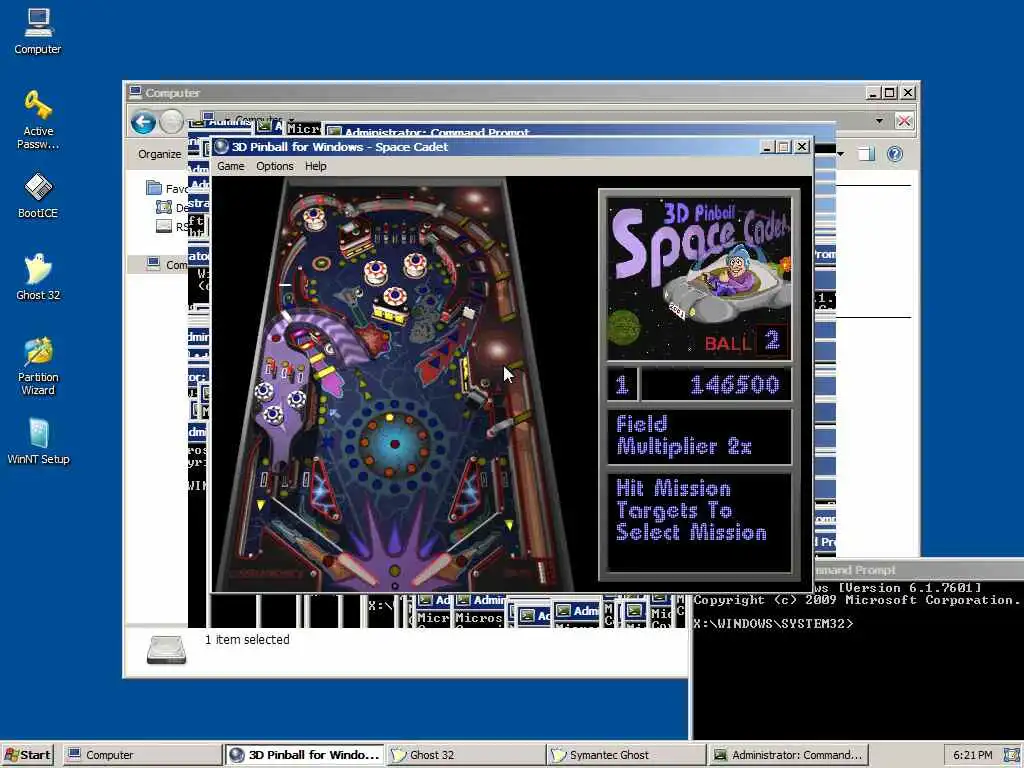
Task: Click the left flipper on the pinball table
Action: 353,571
